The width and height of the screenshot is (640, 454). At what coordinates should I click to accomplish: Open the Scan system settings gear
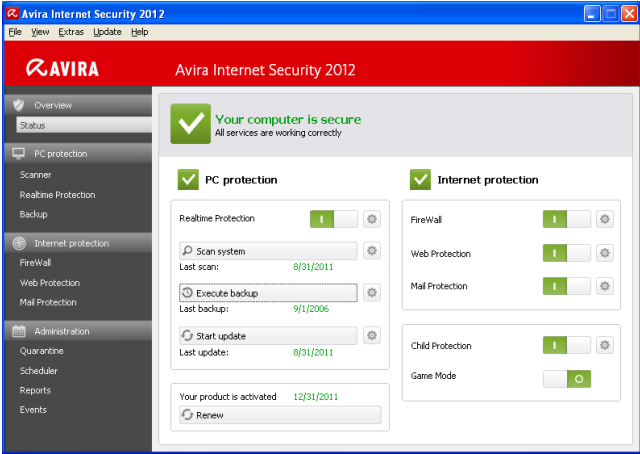[371, 250]
